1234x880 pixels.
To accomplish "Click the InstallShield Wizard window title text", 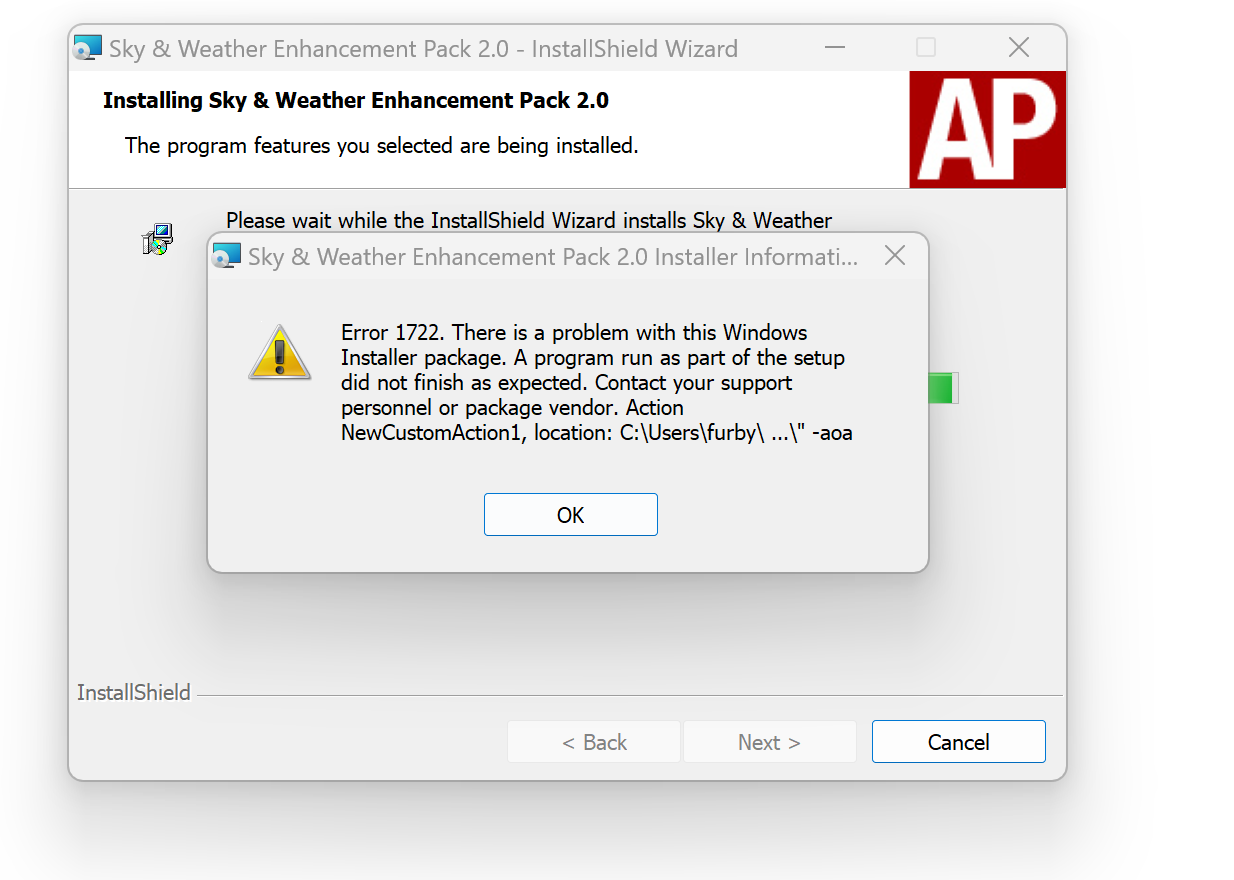I will pos(424,48).
